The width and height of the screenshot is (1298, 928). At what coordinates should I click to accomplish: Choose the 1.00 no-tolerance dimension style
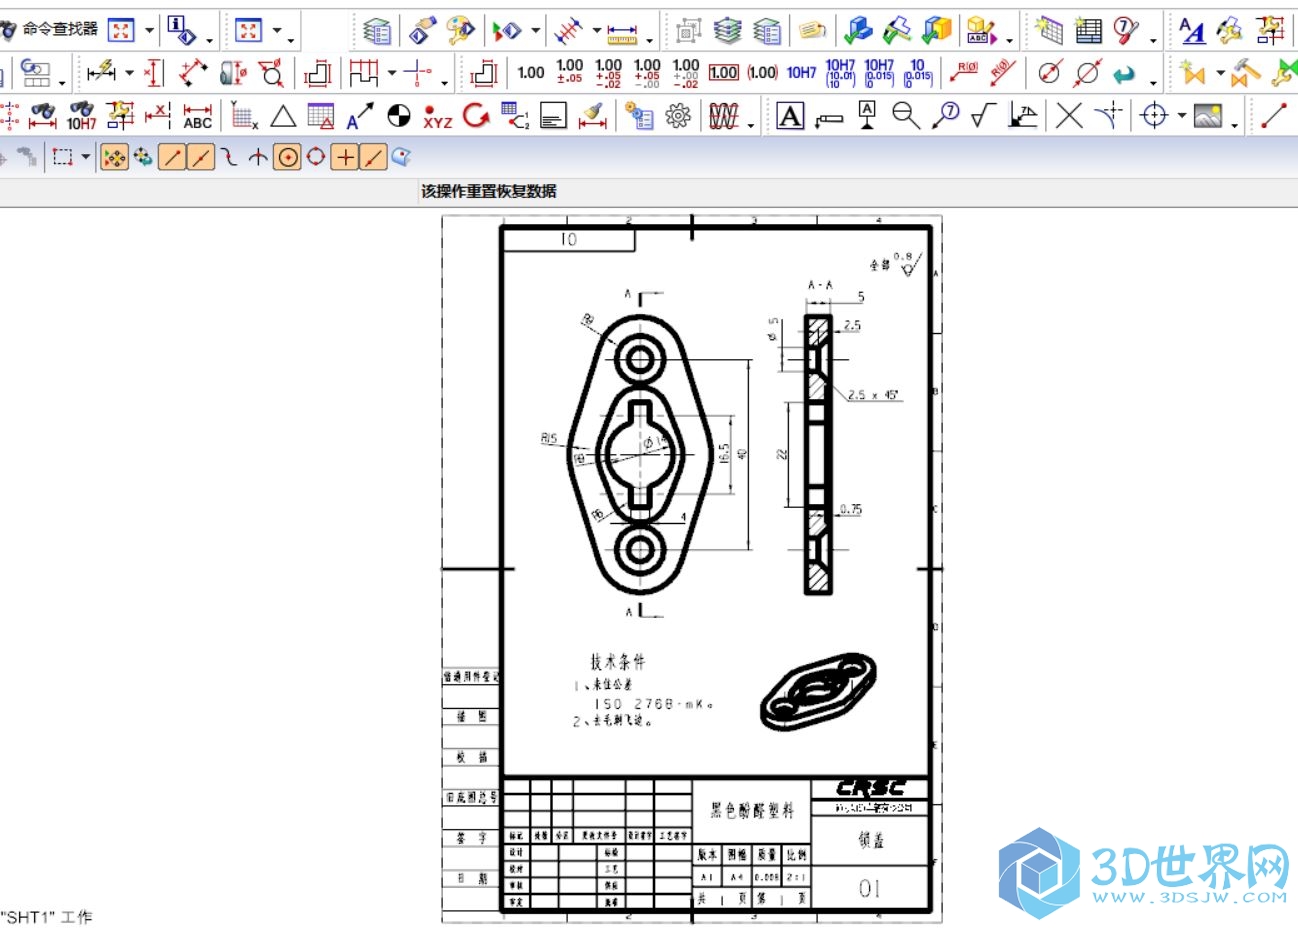531,72
